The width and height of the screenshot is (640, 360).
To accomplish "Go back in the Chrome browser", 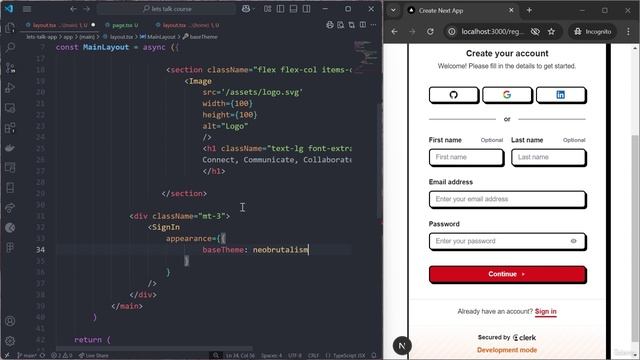I will 394,31.
